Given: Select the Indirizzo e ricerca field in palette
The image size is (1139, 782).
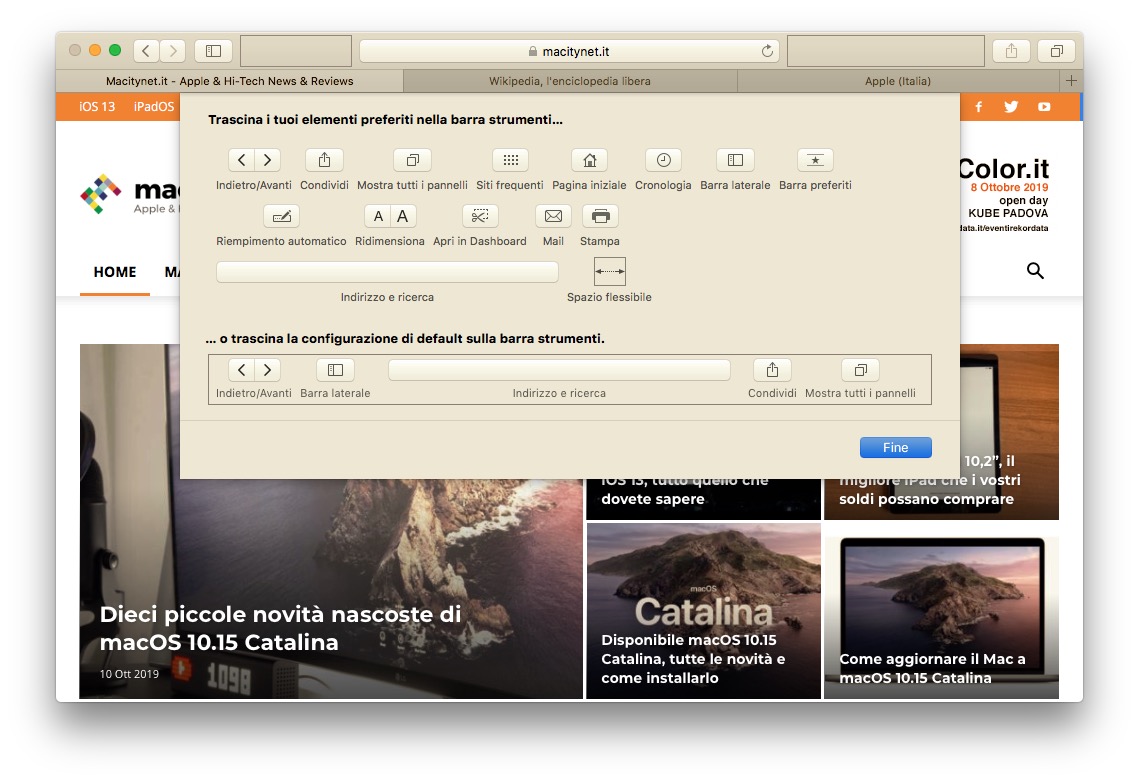Looking at the screenshot, I should point(387,272).
